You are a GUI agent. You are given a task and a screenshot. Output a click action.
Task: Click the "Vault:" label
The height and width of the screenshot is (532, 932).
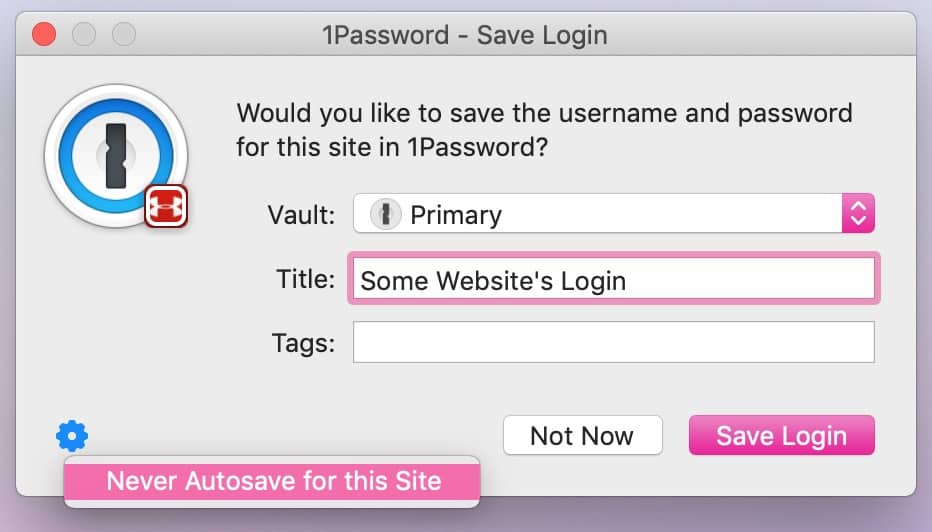[x=301, y=214]
